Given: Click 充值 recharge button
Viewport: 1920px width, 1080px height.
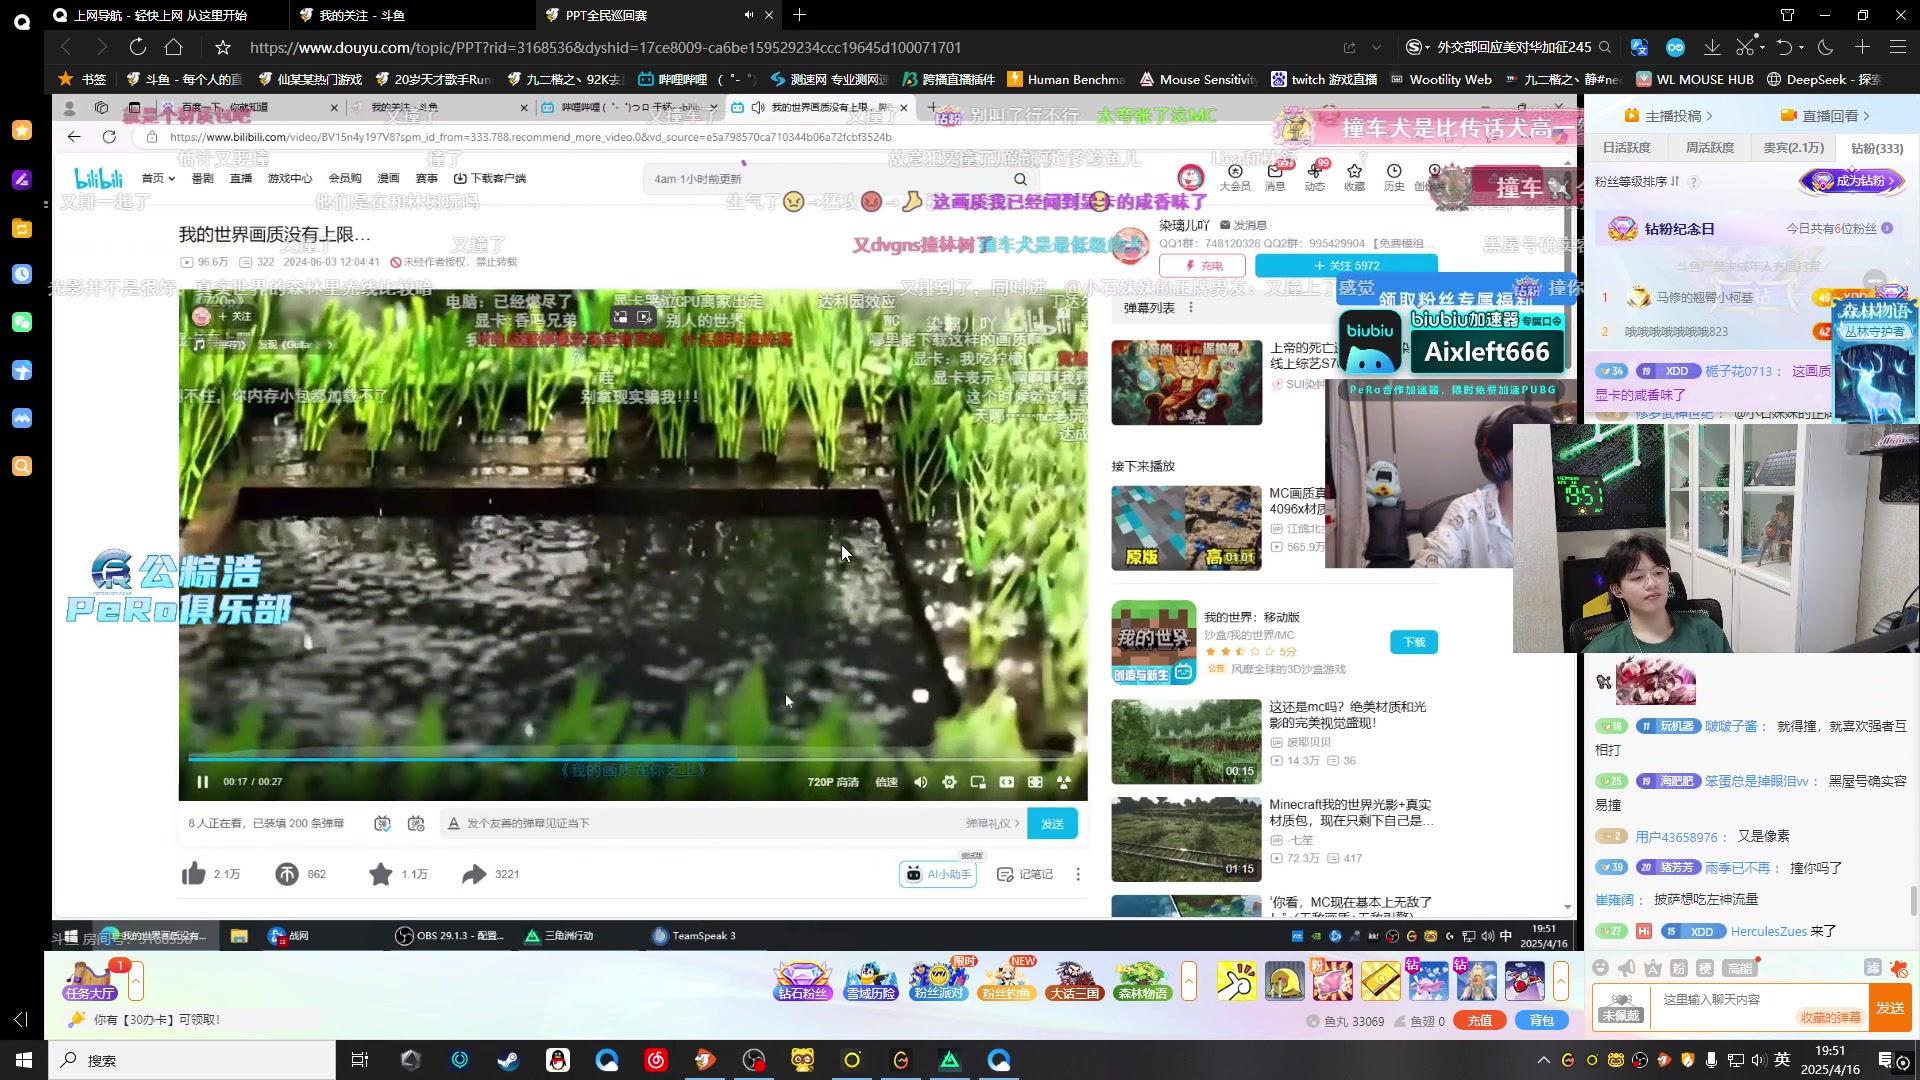Looking at the screenshot, I should (1480, 1021).
